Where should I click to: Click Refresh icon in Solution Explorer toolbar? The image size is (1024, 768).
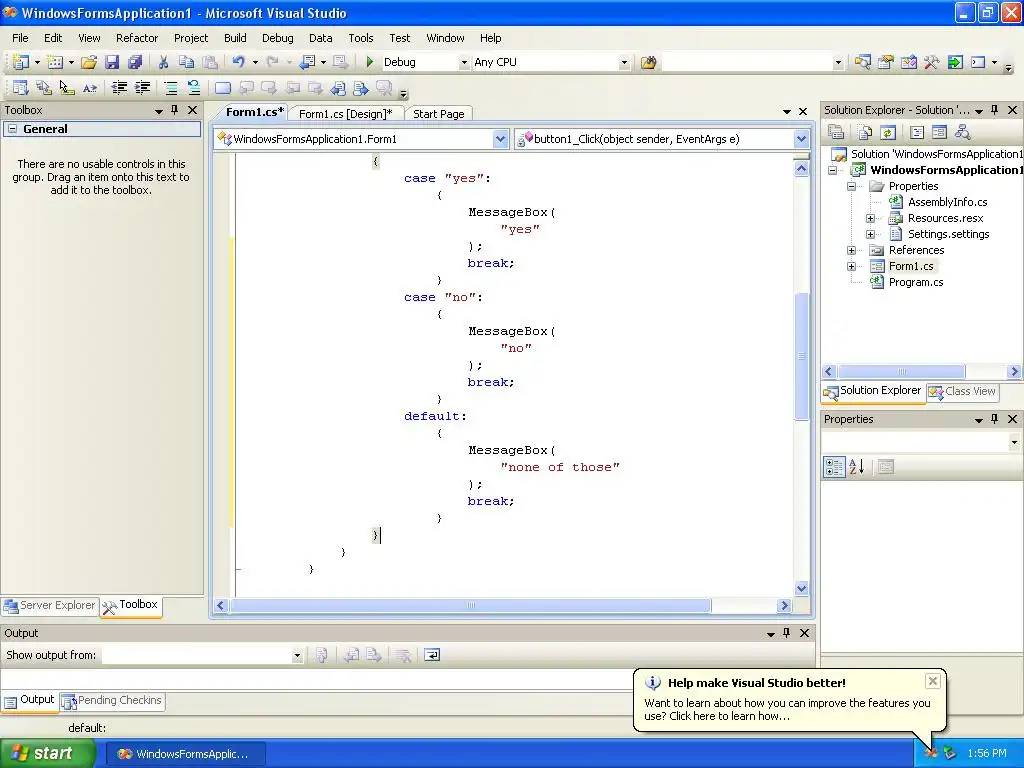pyautogui.click(x=888, y=133)
